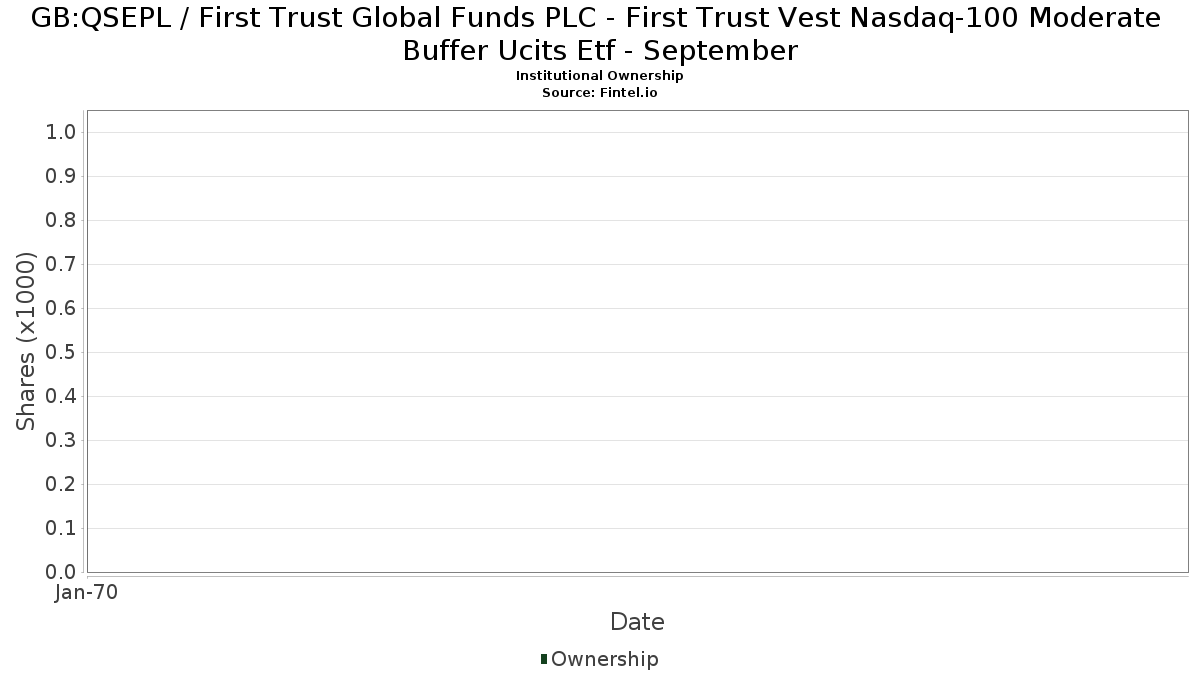Click the Date x-axis title
Screen dimensions: 1200x675
(637, 622)
